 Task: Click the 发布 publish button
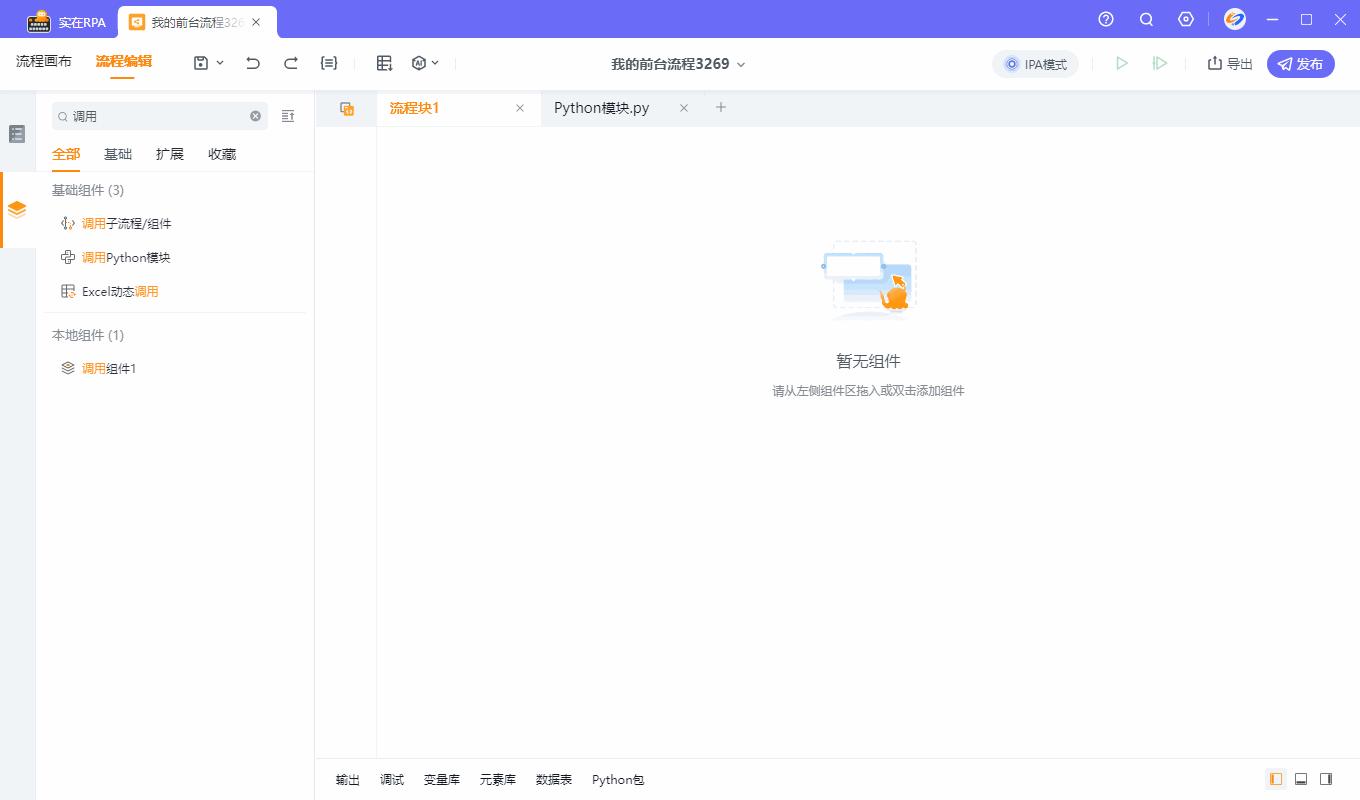tap(1301, 63)
